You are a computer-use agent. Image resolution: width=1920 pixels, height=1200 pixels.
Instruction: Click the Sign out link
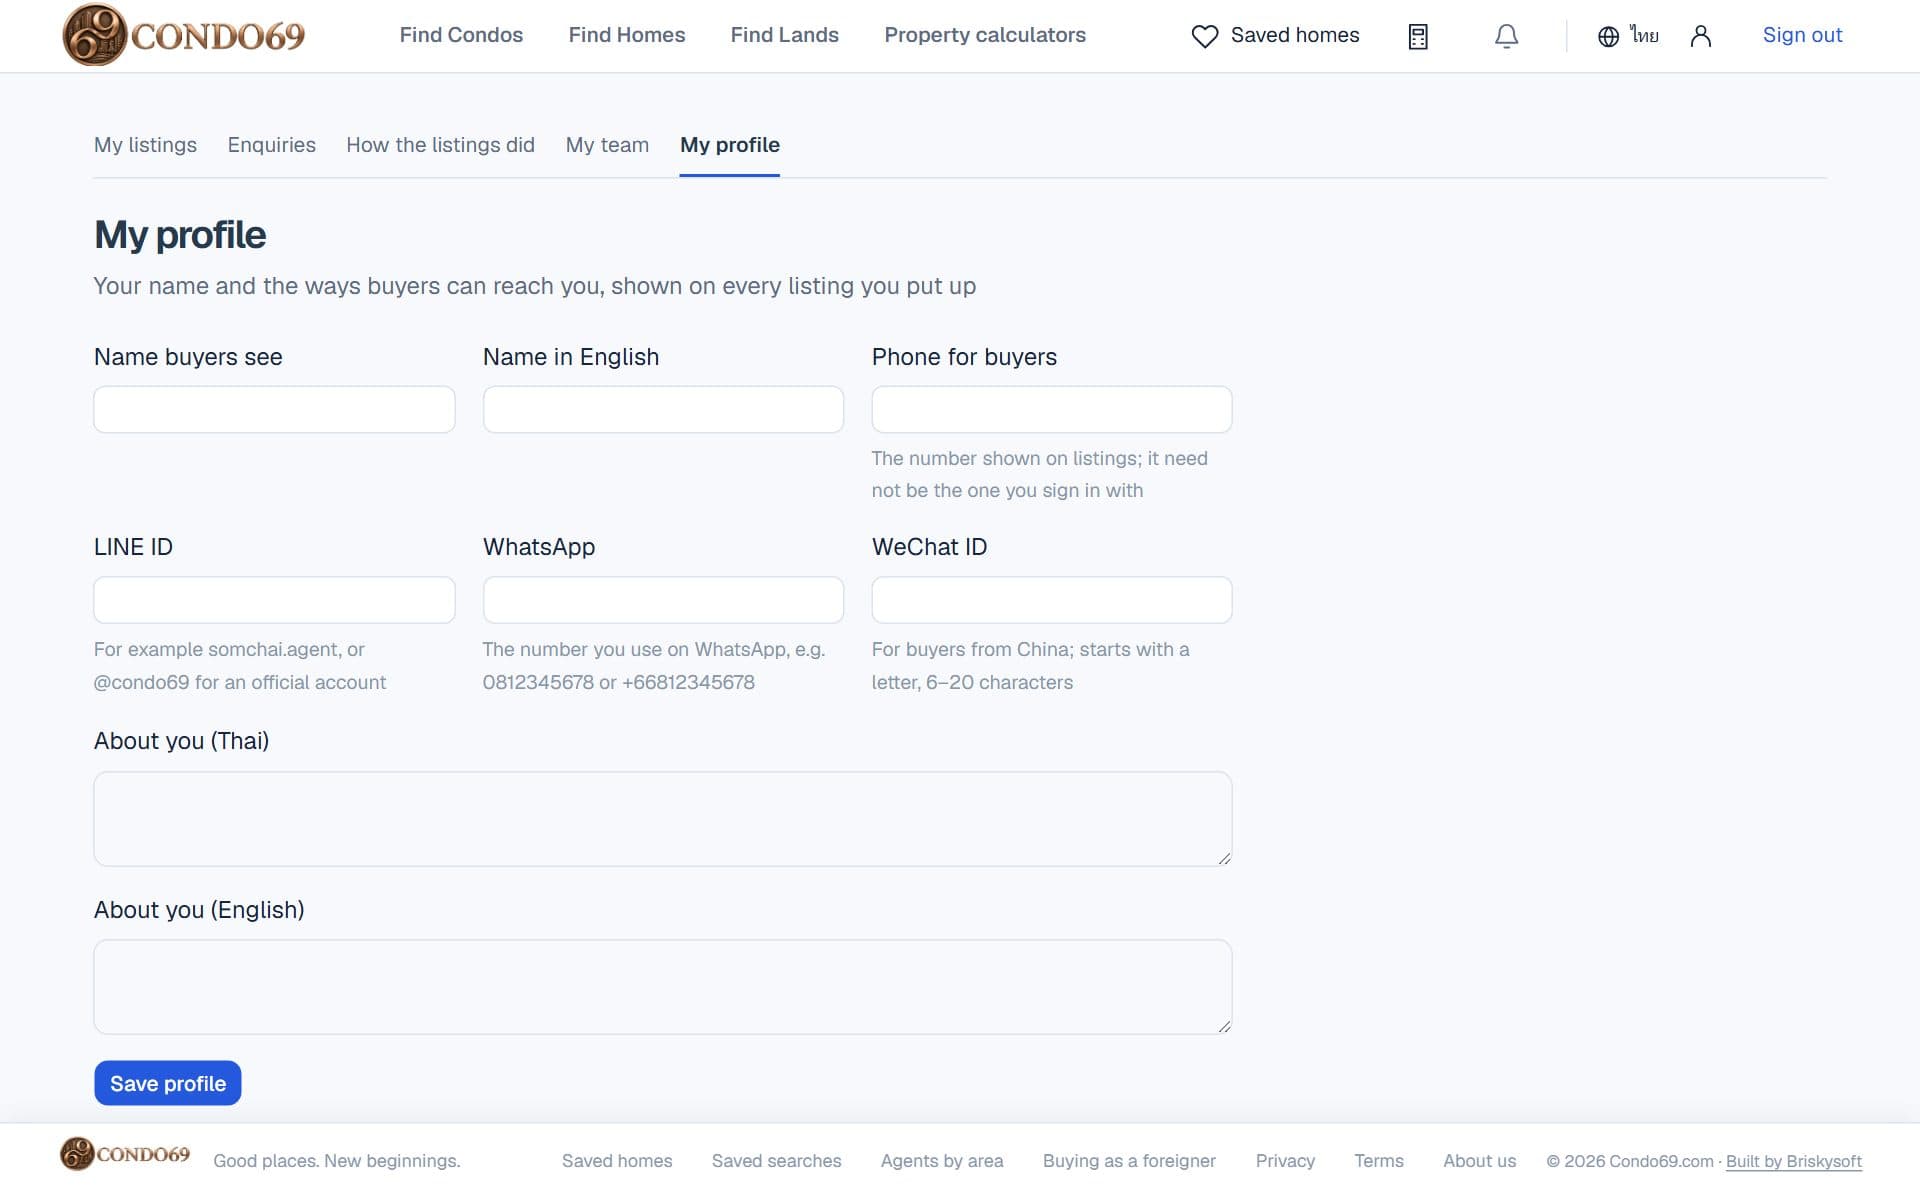1802,35
